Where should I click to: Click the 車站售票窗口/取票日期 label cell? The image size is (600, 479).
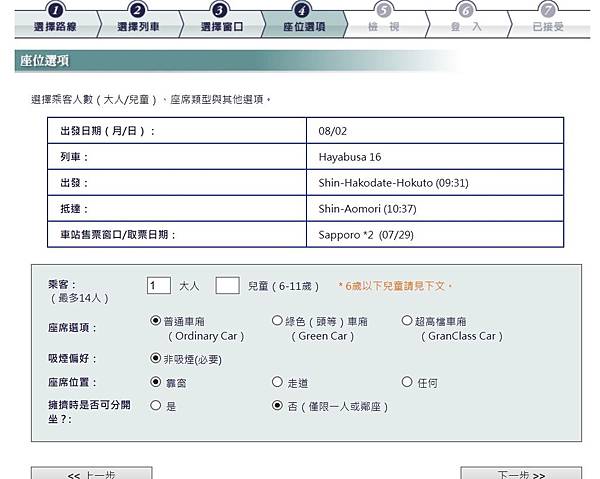coord(177,235)
